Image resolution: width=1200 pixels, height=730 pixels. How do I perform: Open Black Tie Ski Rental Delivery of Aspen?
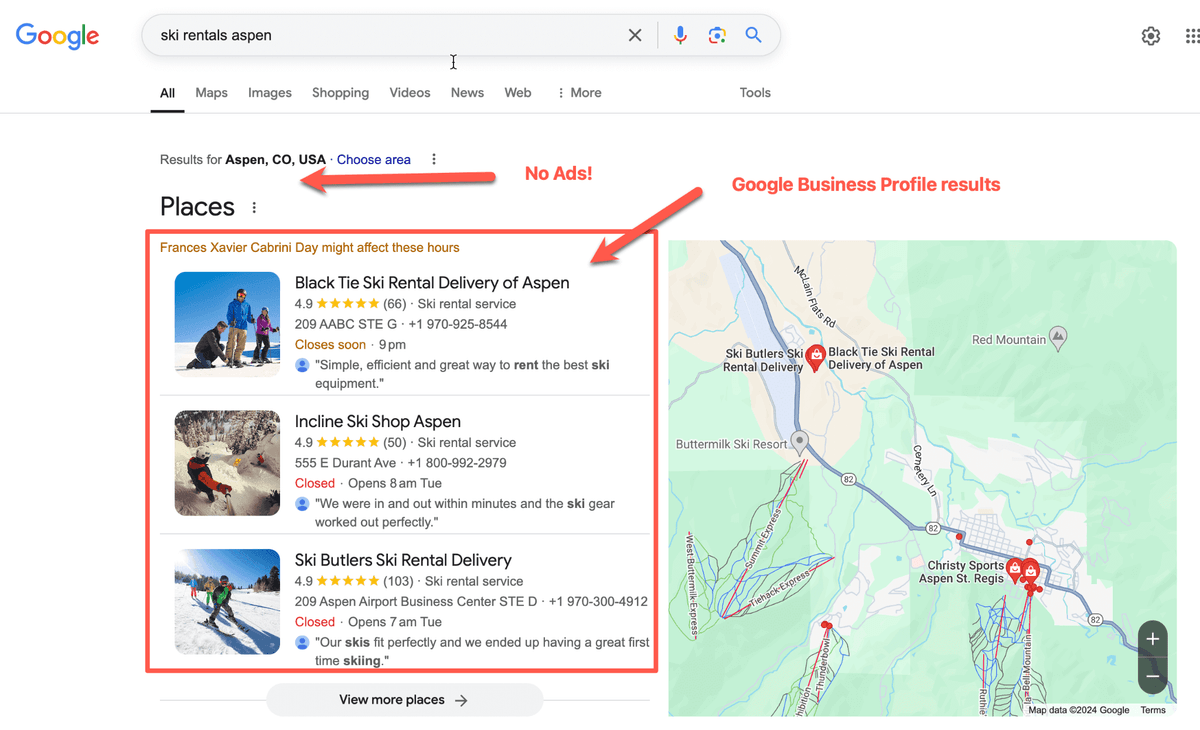[432, 283]
